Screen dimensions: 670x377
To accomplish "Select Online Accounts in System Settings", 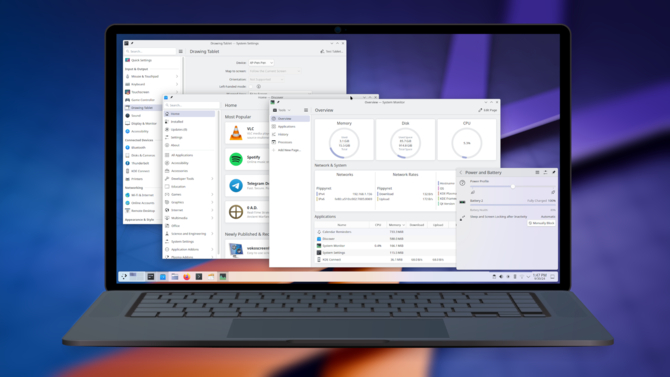I will [x=142, y=203].
